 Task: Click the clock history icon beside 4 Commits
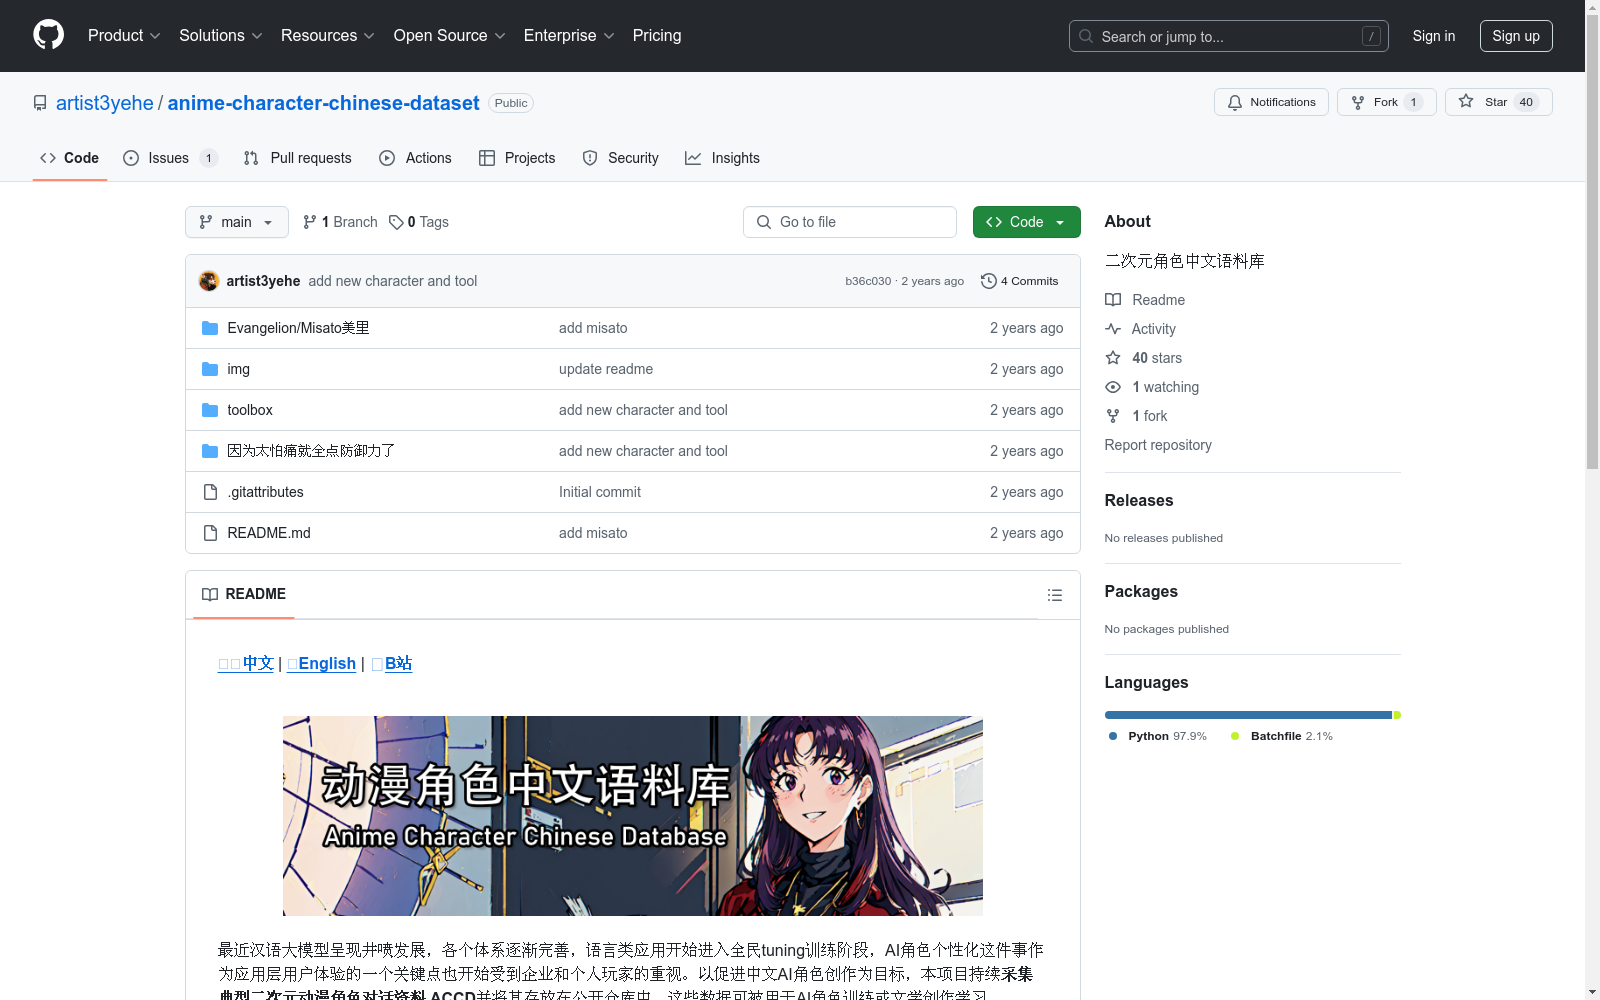pos(989,281)
